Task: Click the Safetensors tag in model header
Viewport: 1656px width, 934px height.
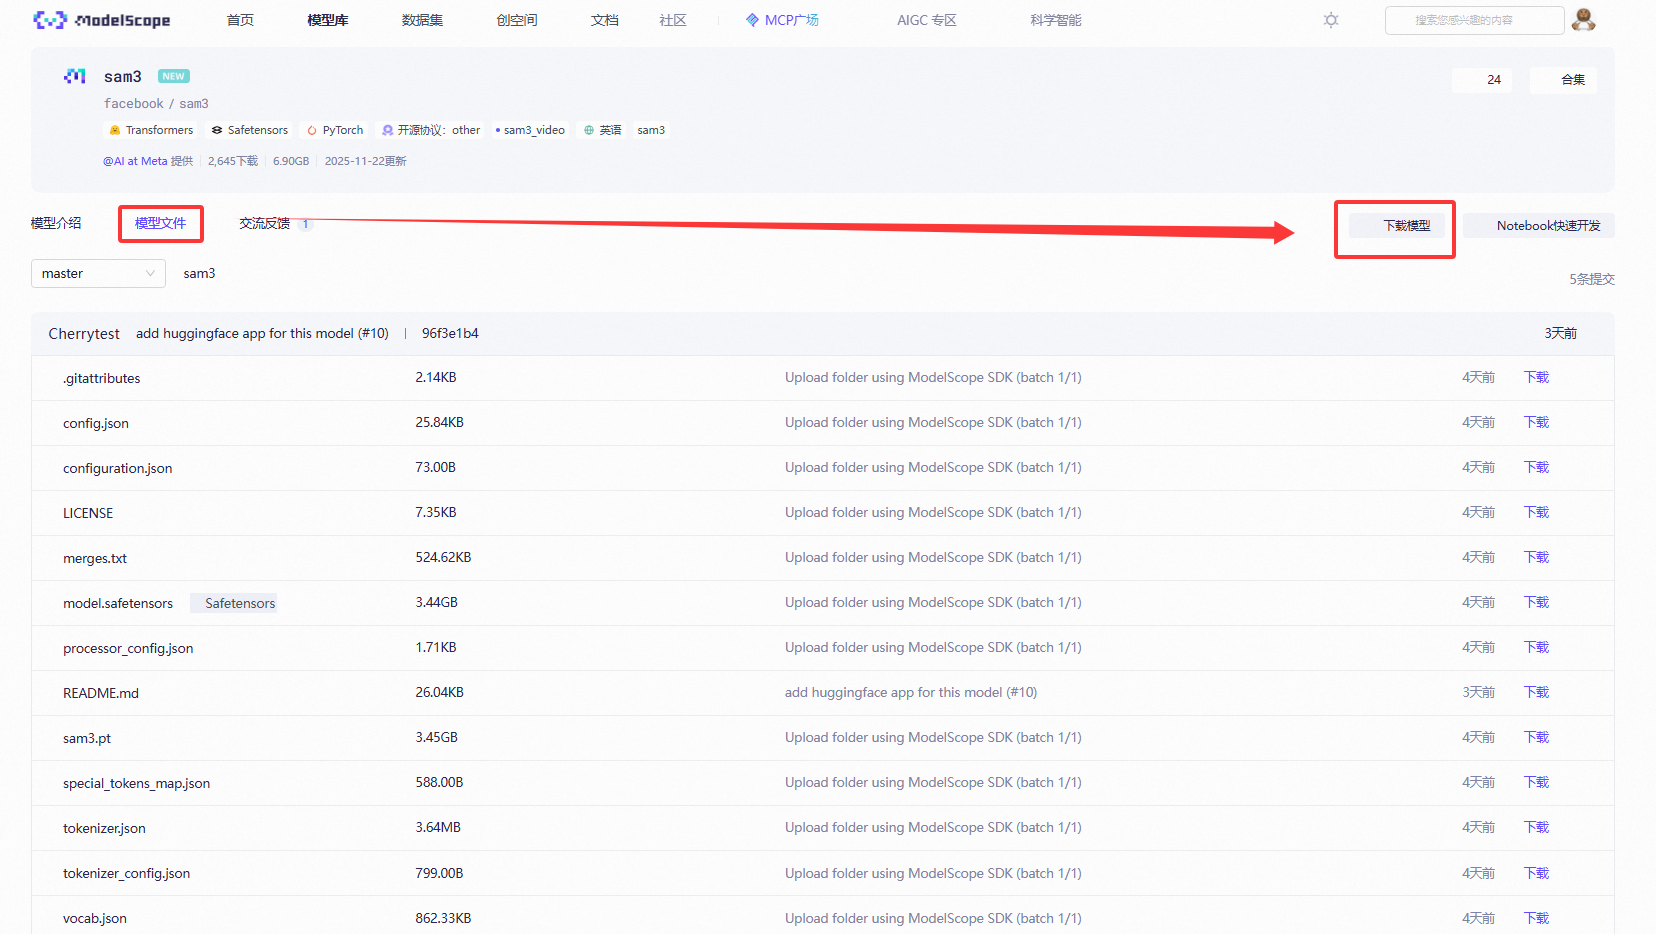Action: point(250,130)
